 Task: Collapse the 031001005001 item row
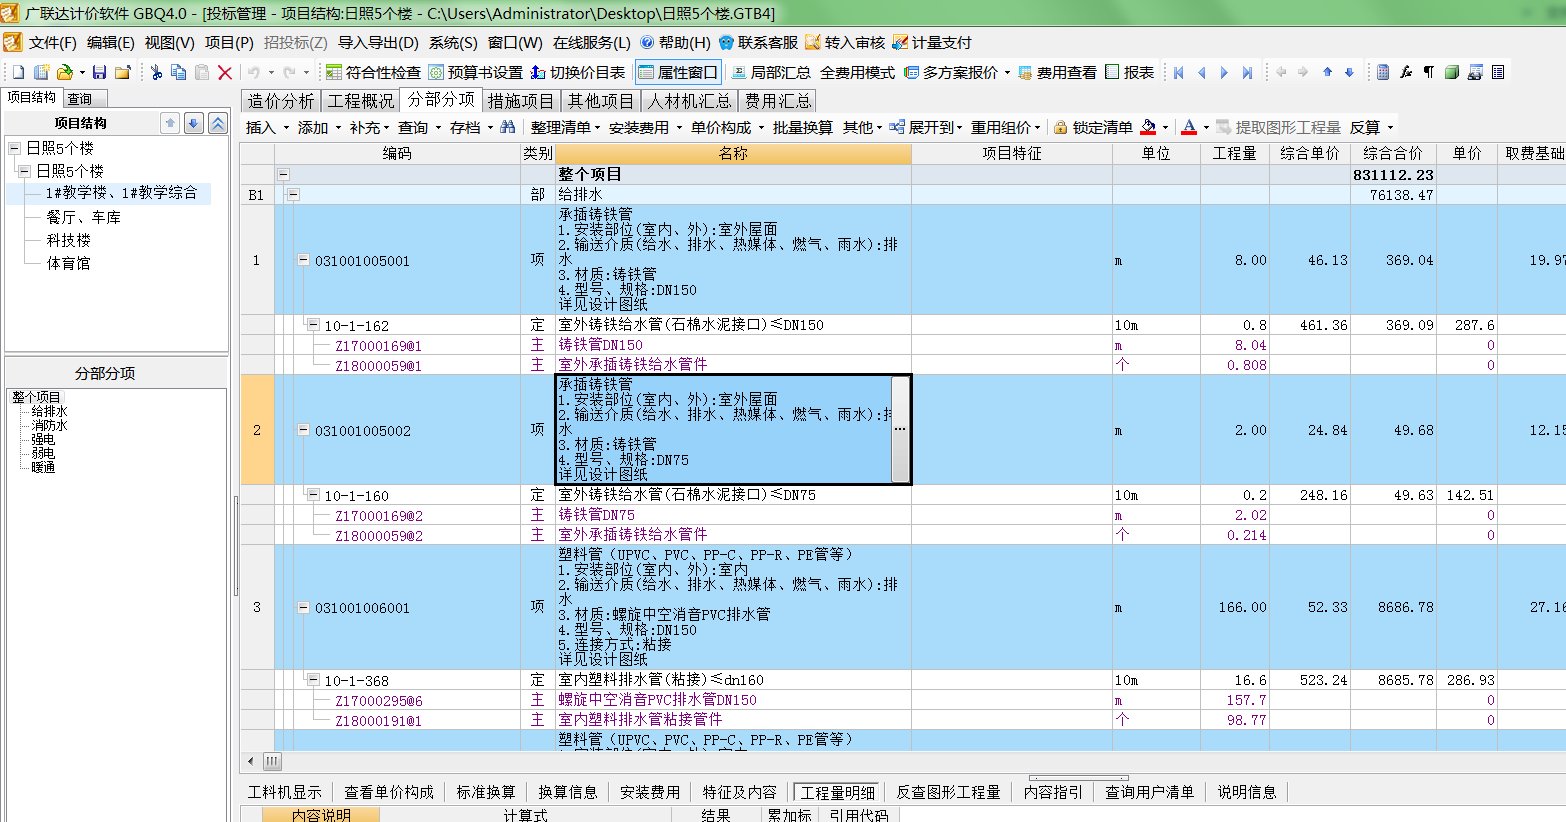point(303,260)
